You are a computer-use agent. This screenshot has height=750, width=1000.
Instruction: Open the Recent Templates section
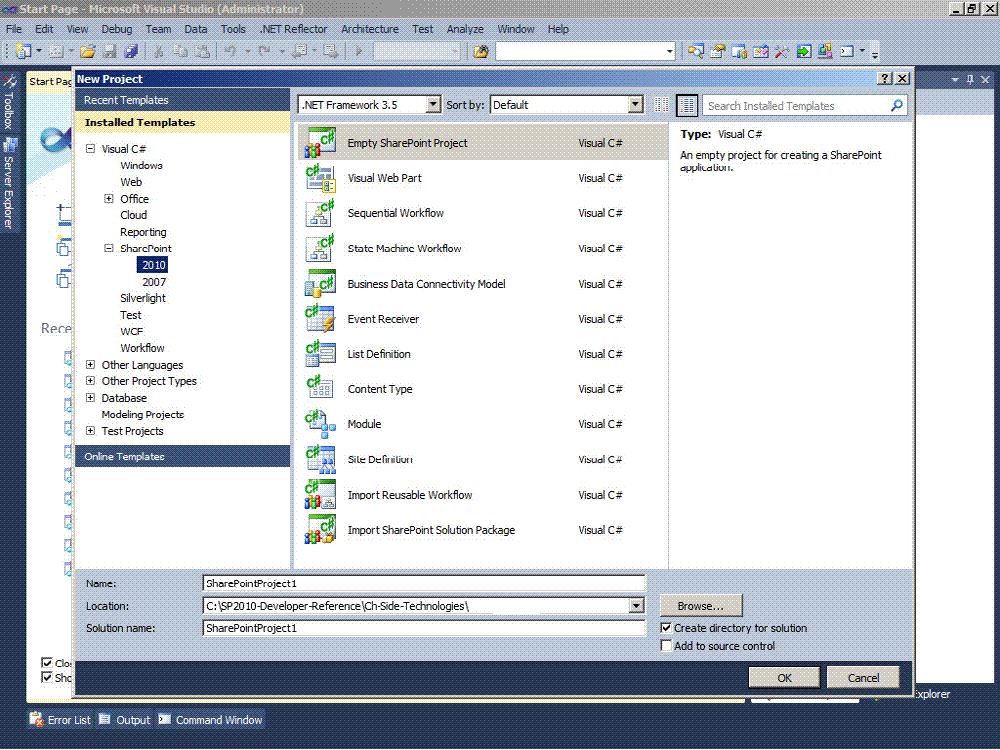(182, 100)
